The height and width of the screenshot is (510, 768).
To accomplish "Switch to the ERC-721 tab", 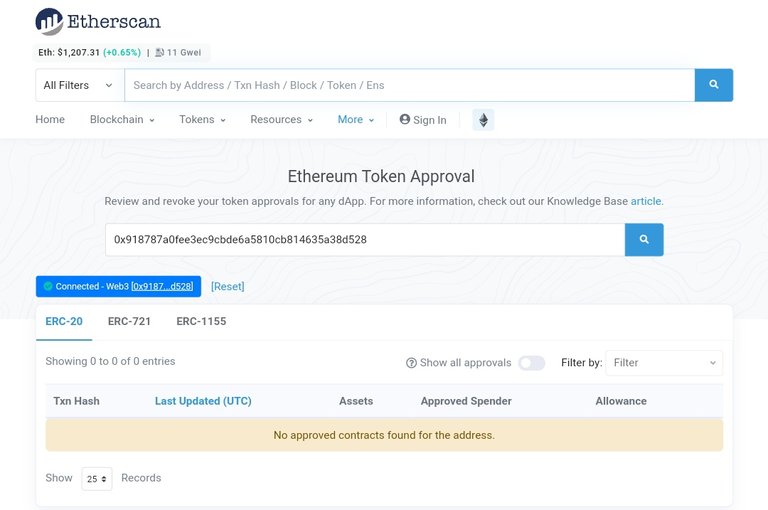I will click(x=129, y=321).
